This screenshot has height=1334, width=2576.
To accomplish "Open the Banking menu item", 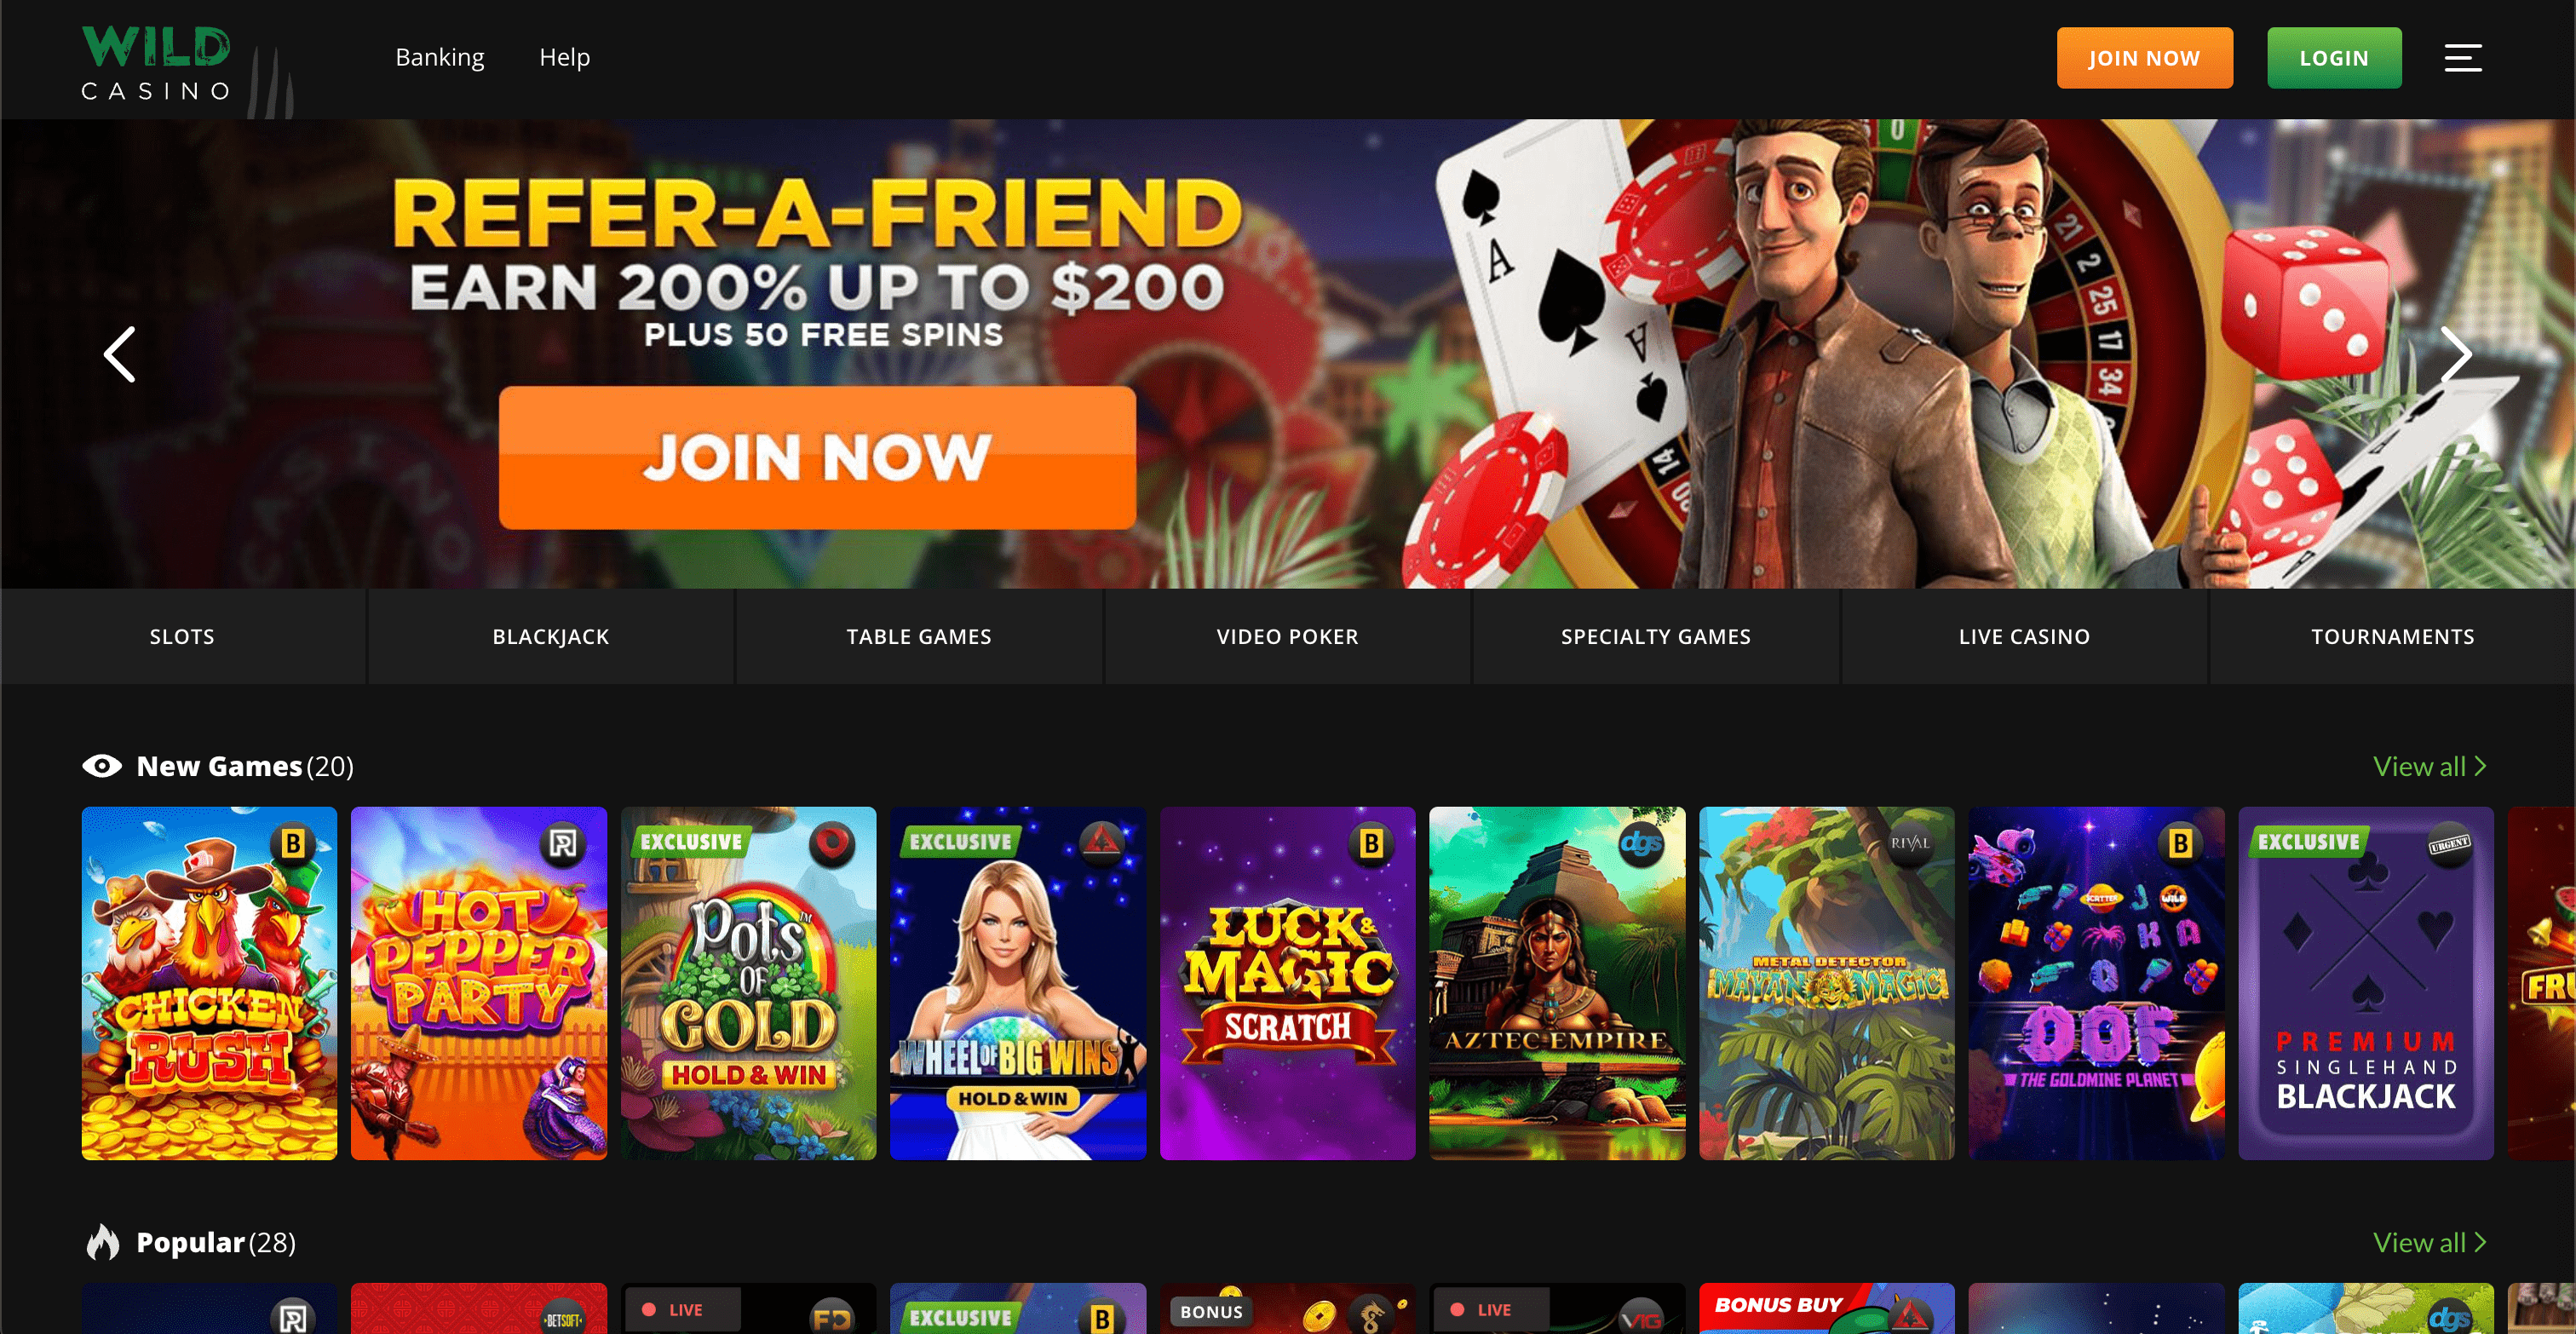I will (440, 57).
